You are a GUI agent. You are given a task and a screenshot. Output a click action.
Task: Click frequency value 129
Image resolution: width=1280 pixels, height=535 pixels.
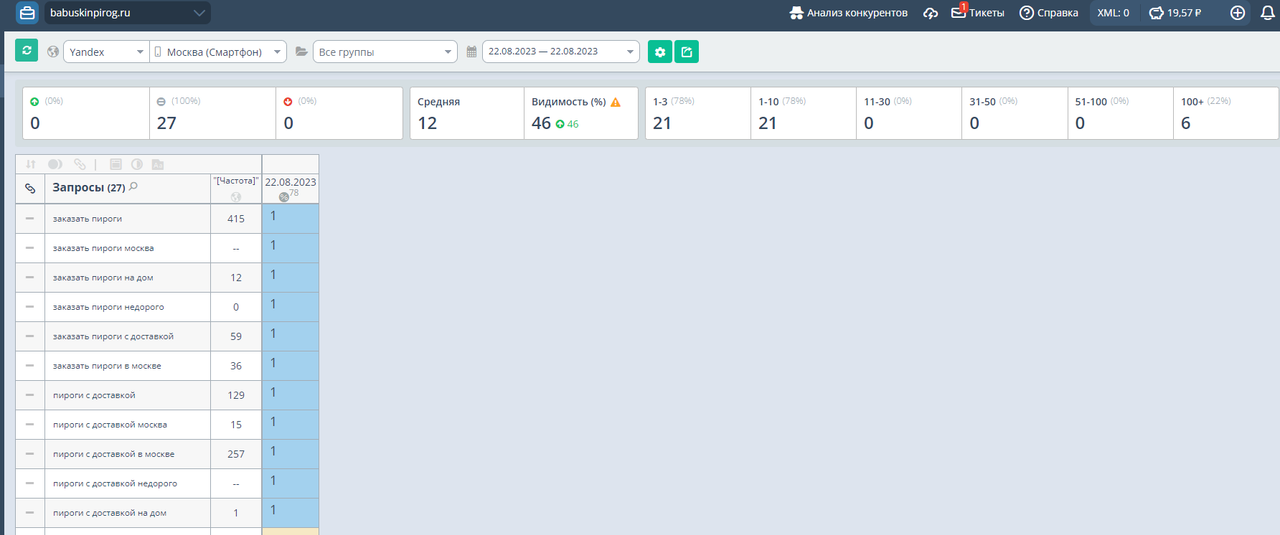[x=236, y=395]
